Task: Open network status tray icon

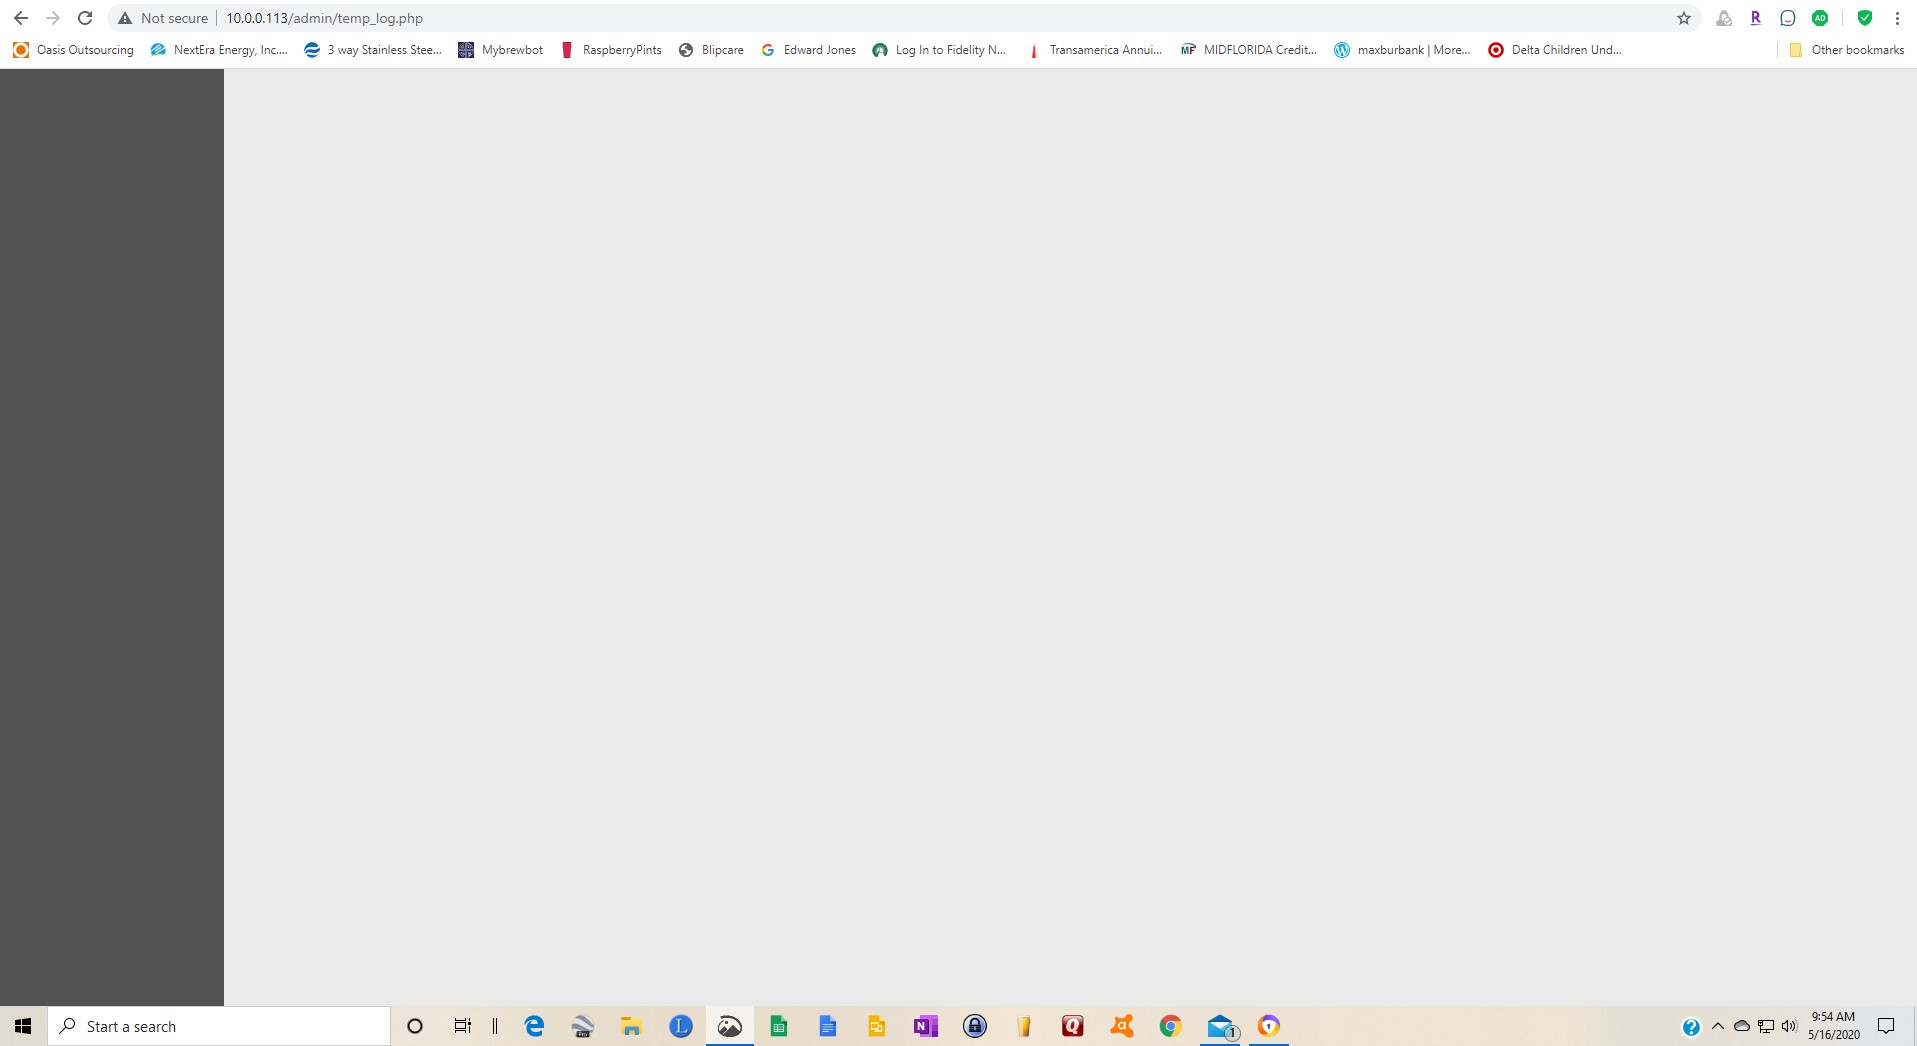Action: pos(1766,1027)
